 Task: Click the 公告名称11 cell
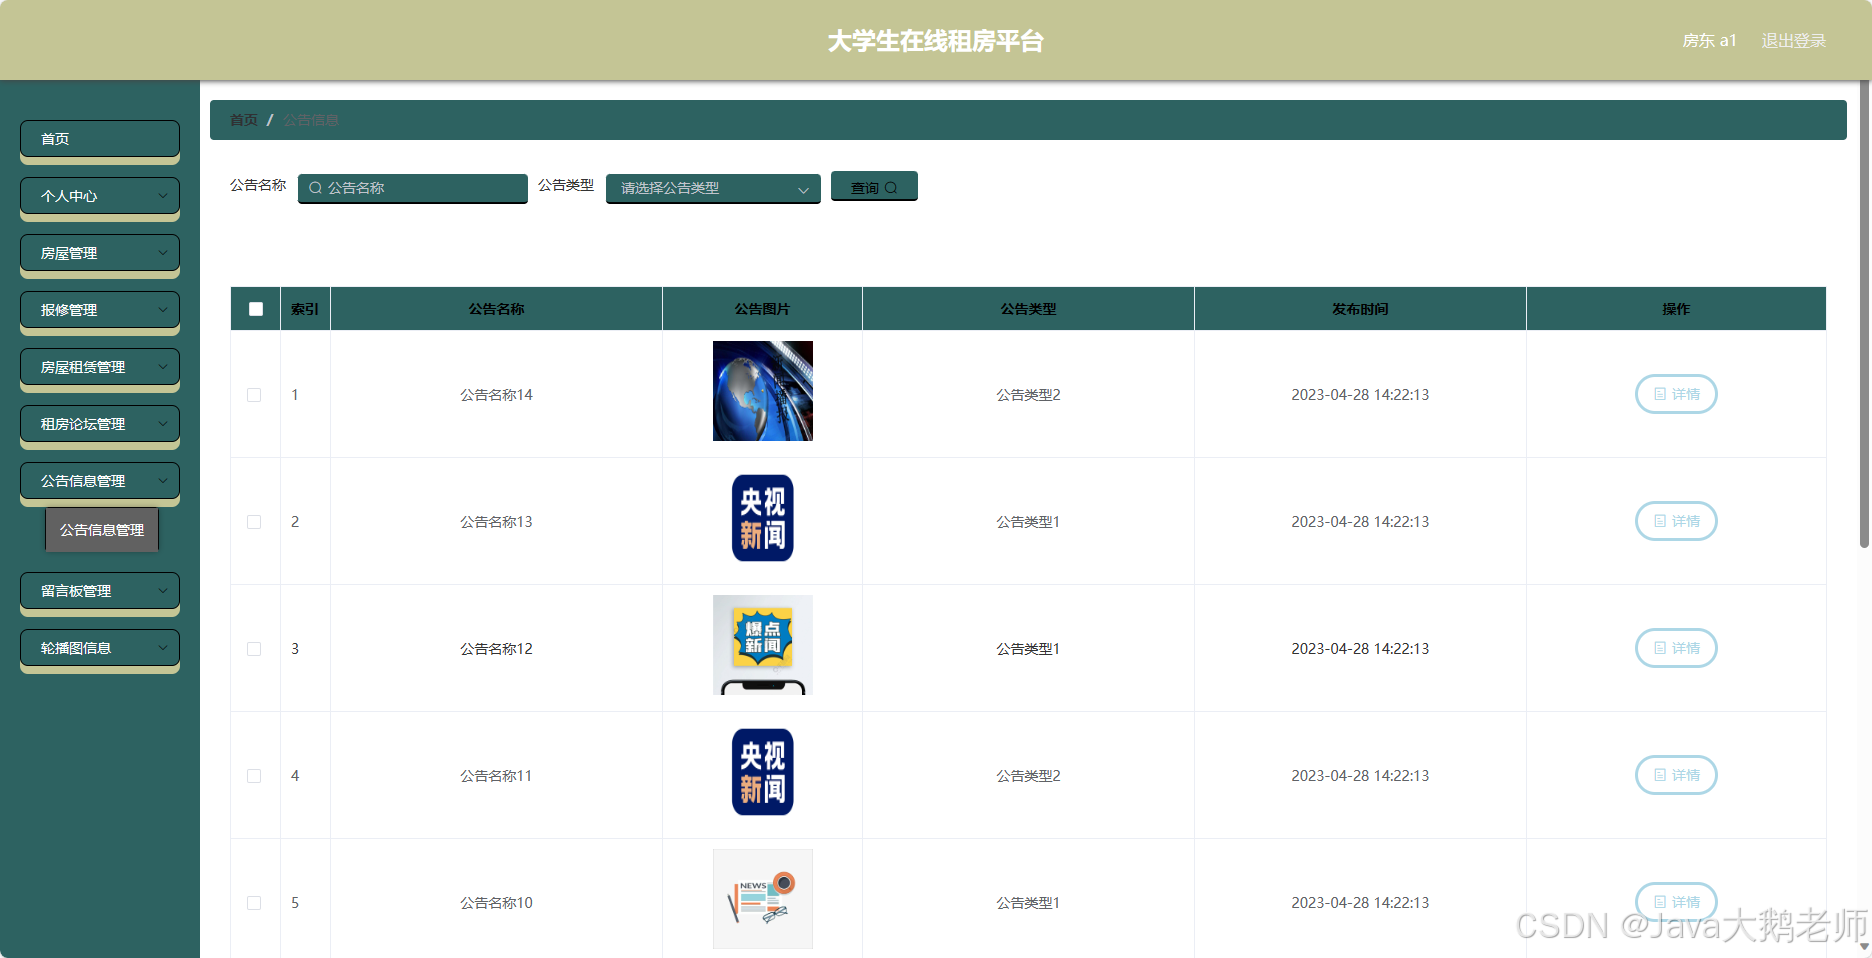[x=497, y=776]
